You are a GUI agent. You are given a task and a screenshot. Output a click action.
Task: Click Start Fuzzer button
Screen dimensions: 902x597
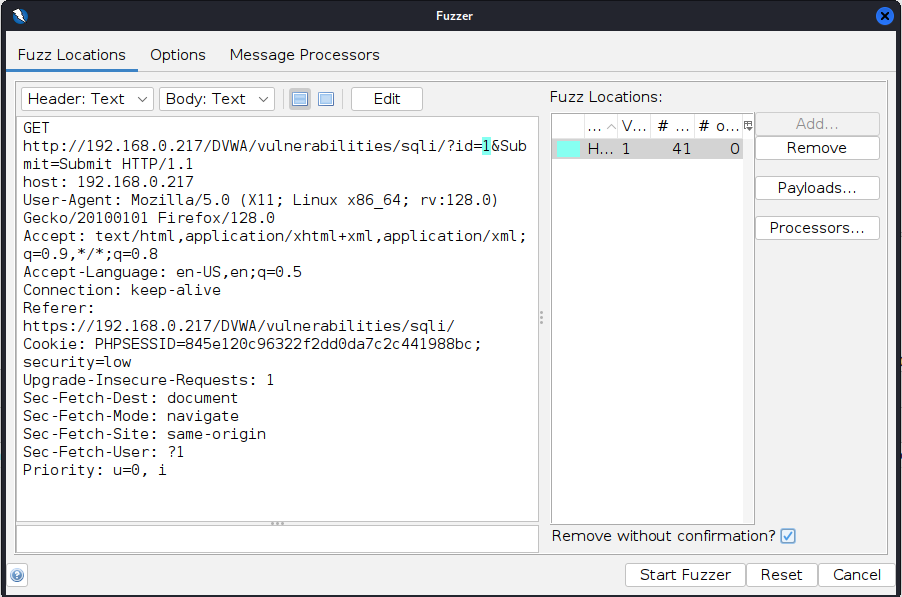tap(685, 575)
